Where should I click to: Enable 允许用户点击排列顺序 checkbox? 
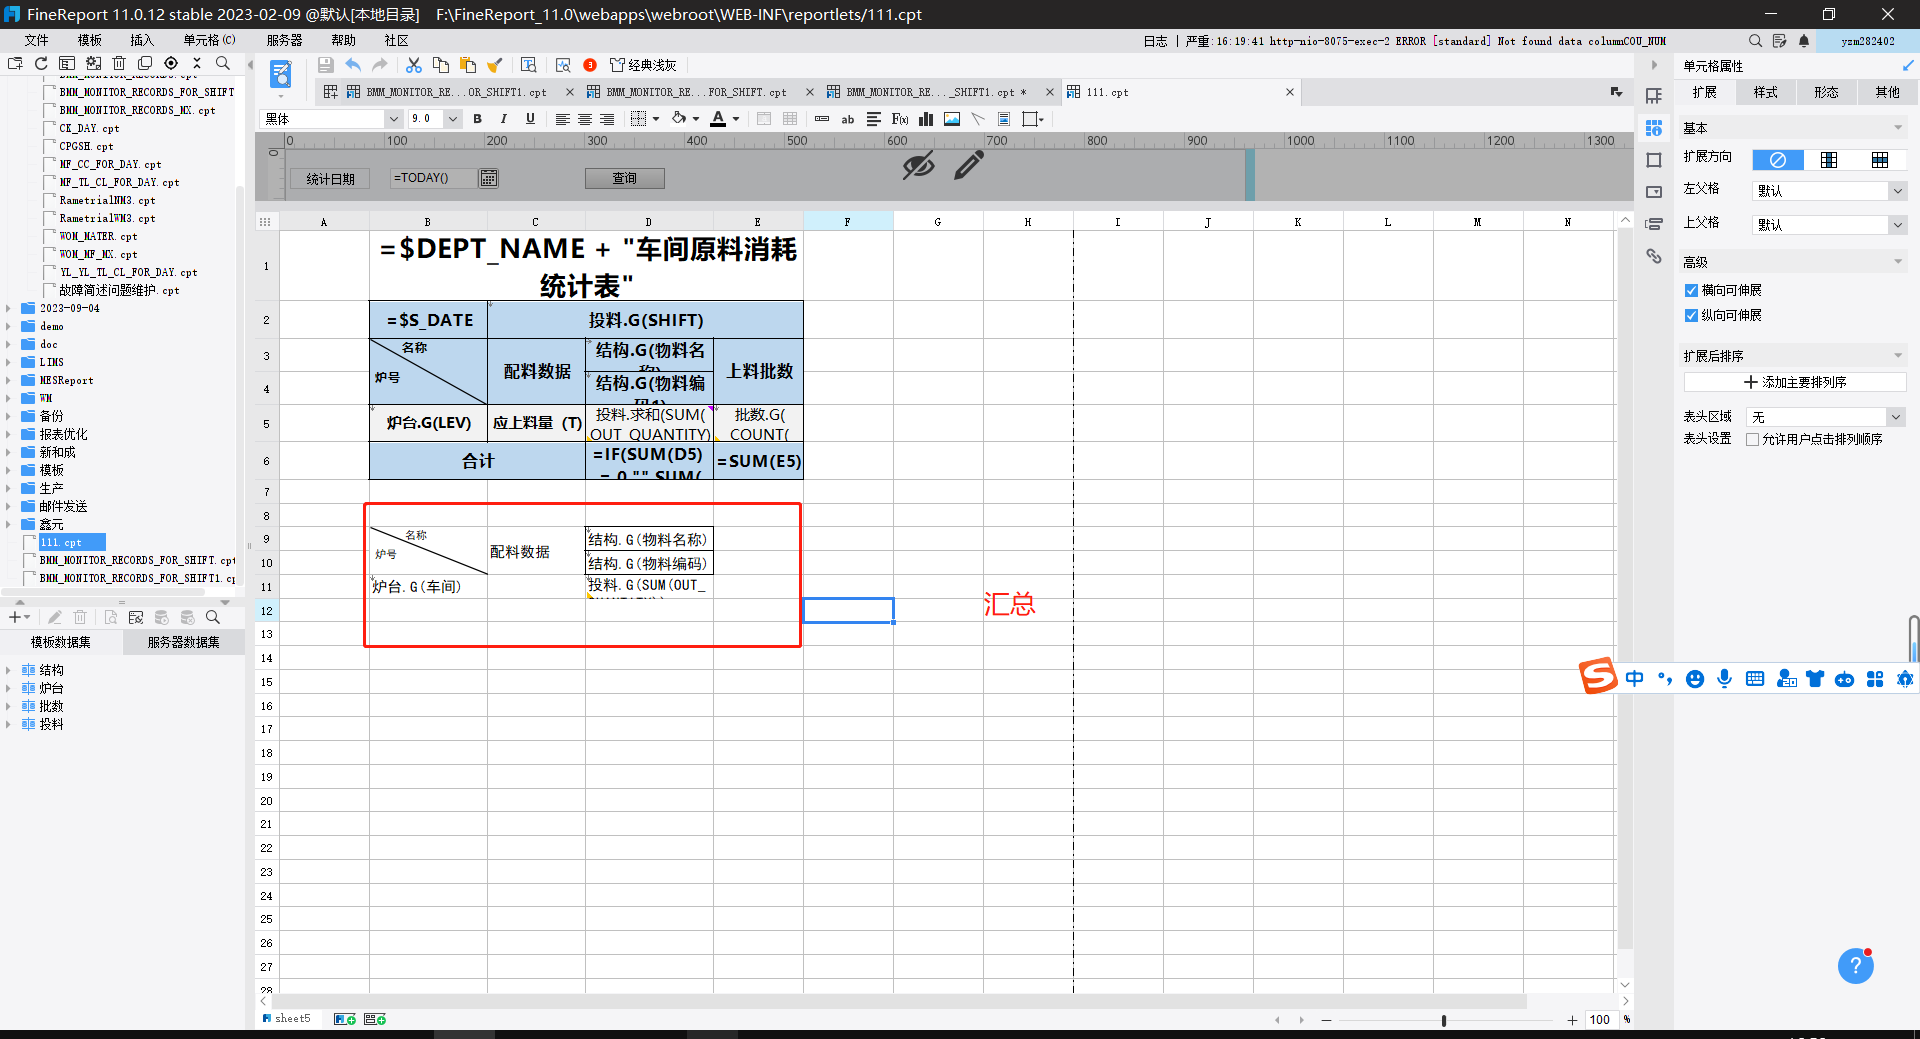pos(1752,439)
